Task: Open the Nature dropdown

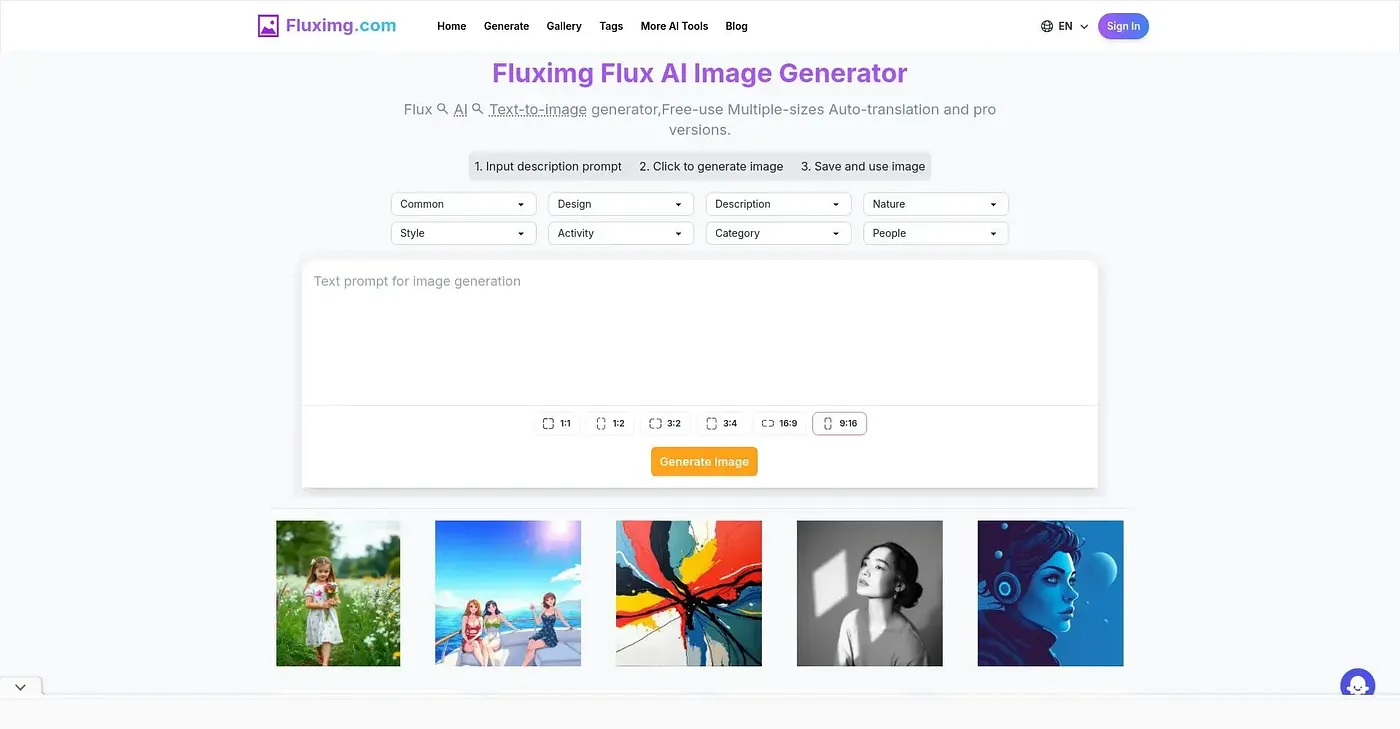Action: pyautogui.click(x=936, y=204)
